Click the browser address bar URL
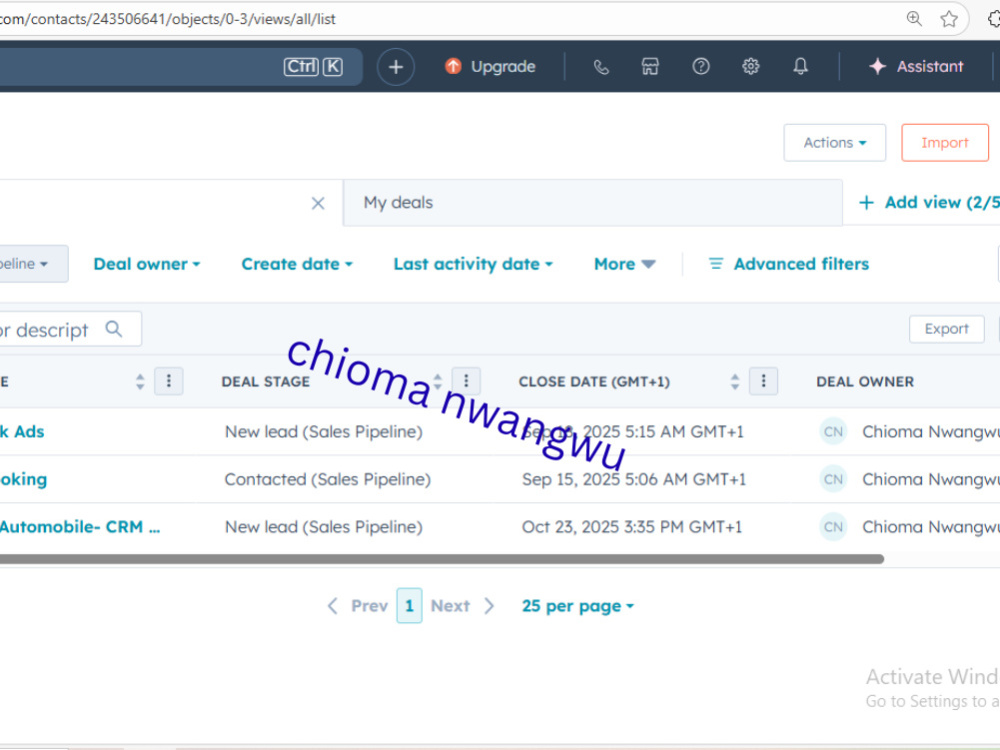 tap(168, 19)
